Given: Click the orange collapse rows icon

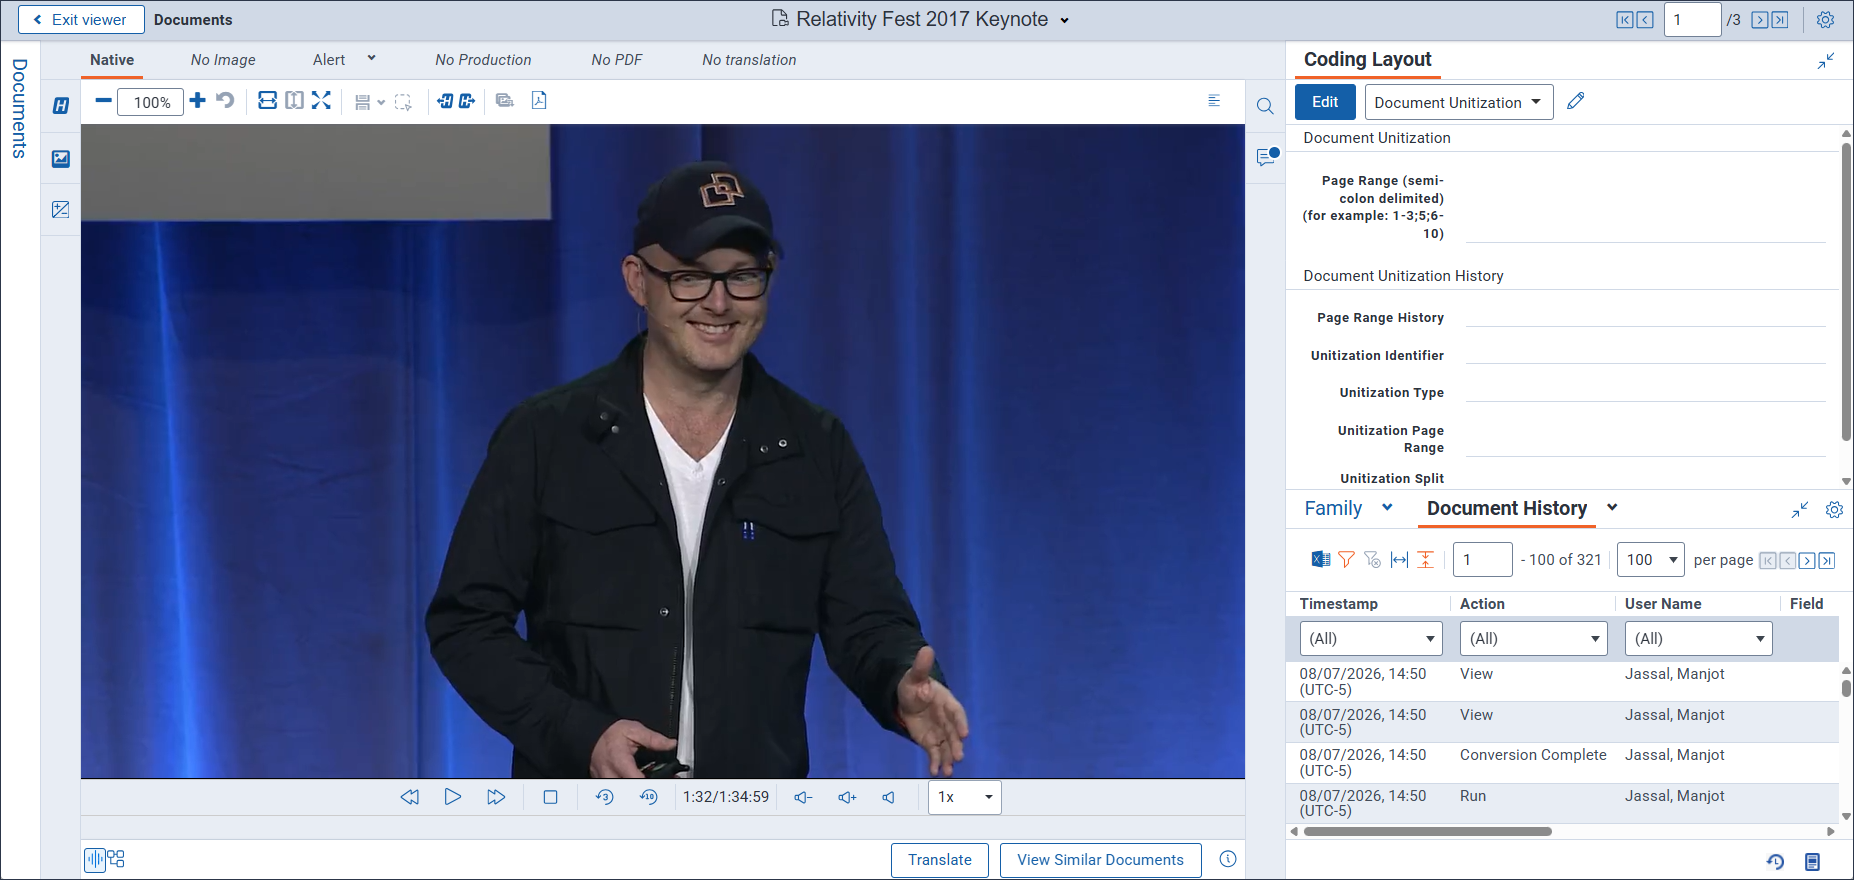Looking at the screenshot, I should [x=1426, y=559].
